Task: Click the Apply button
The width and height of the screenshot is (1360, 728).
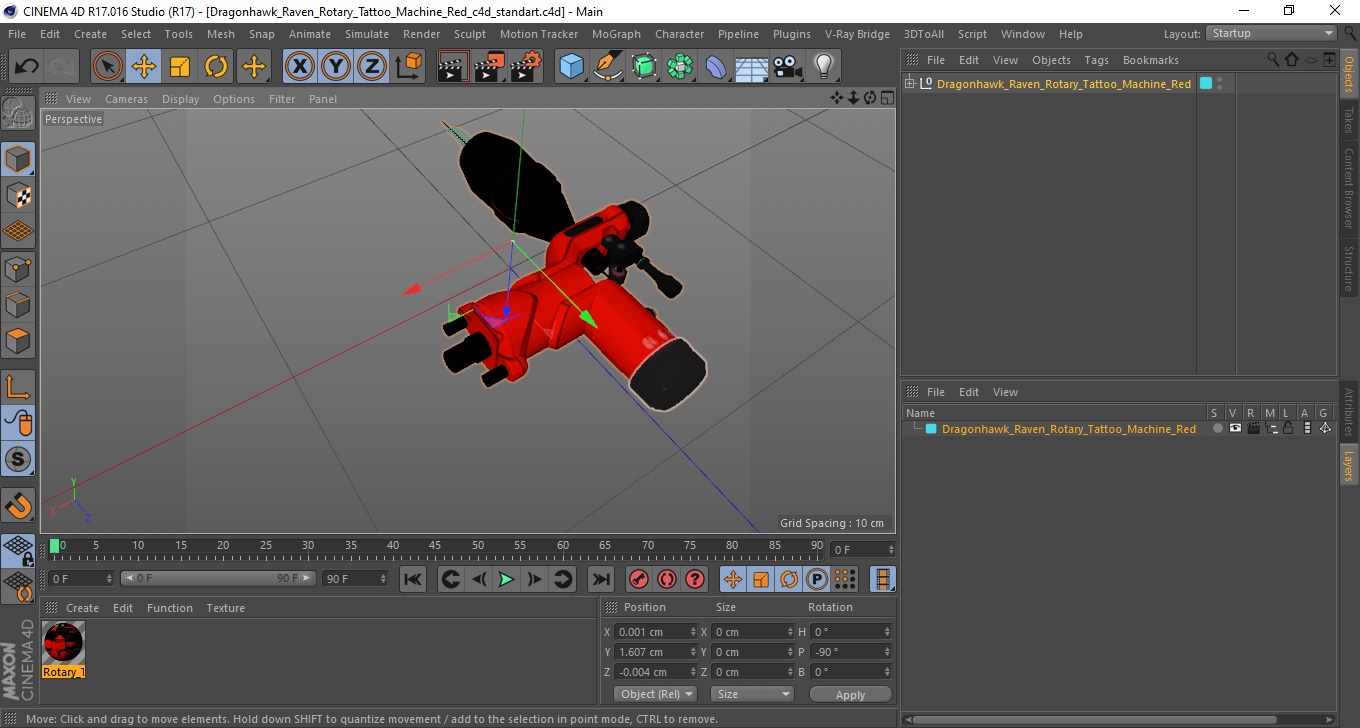Action: (x=850, y=694)
